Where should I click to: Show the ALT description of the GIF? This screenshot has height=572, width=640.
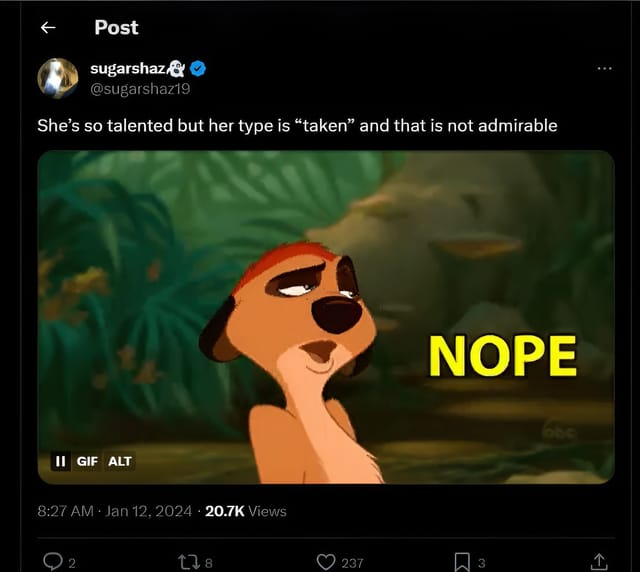[119, 461]
